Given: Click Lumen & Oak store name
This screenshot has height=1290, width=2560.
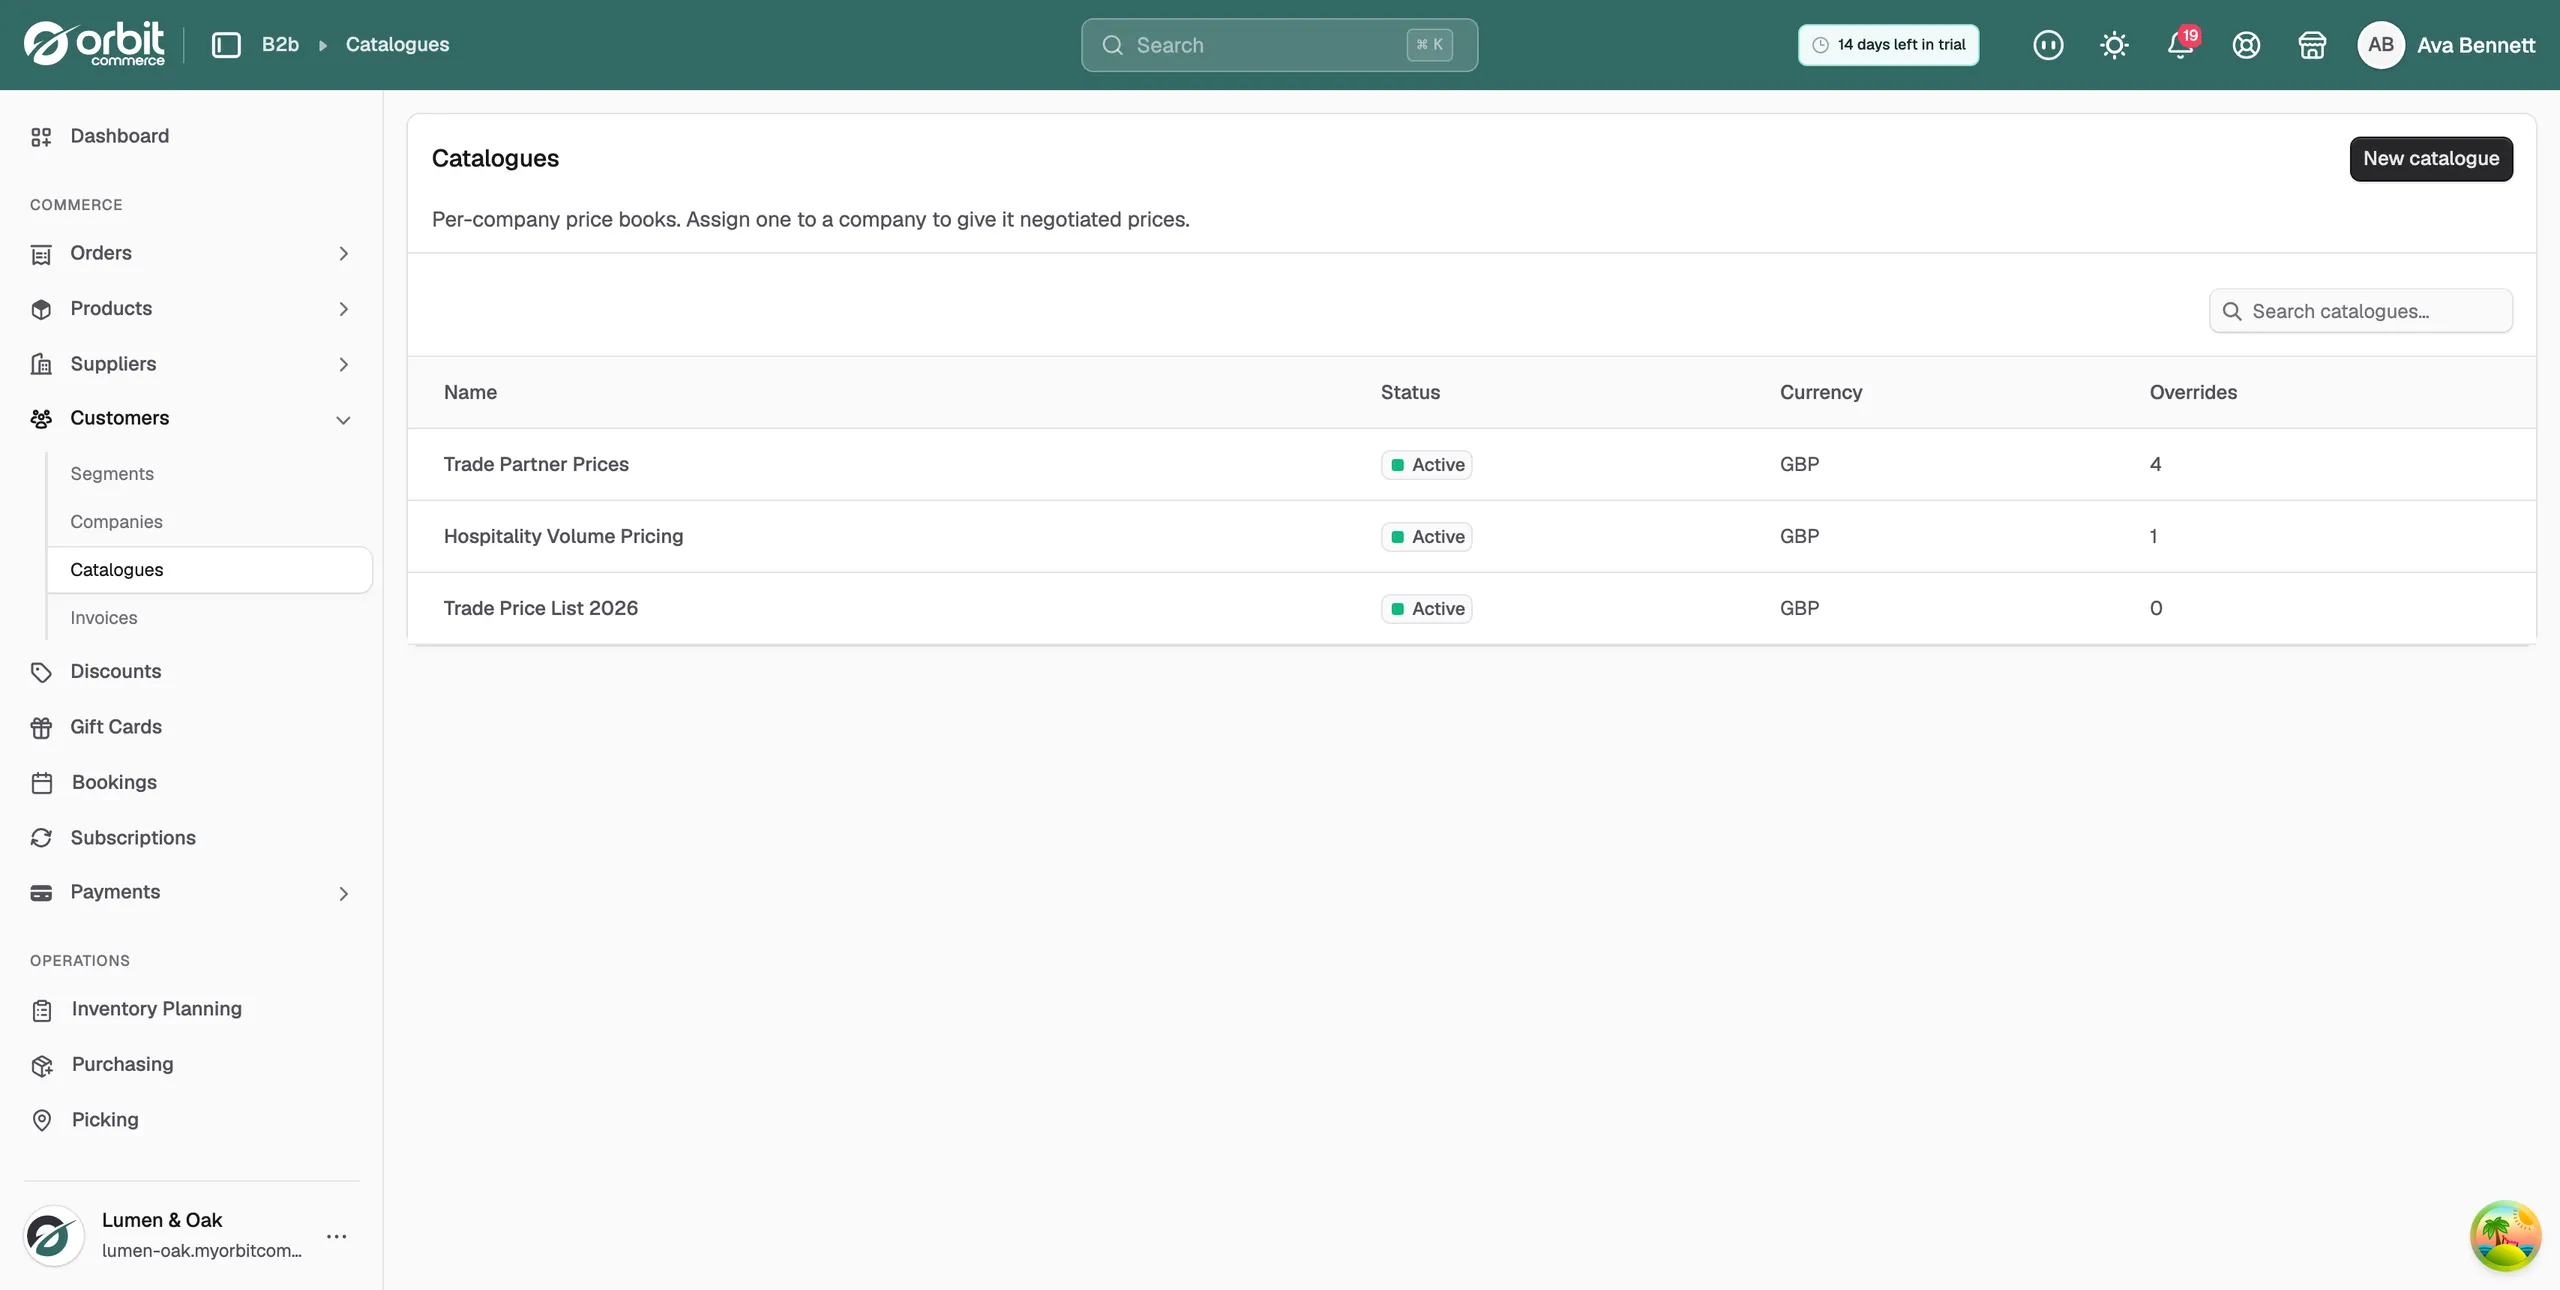Looking at the screenshot, I should pos(161,1220).
